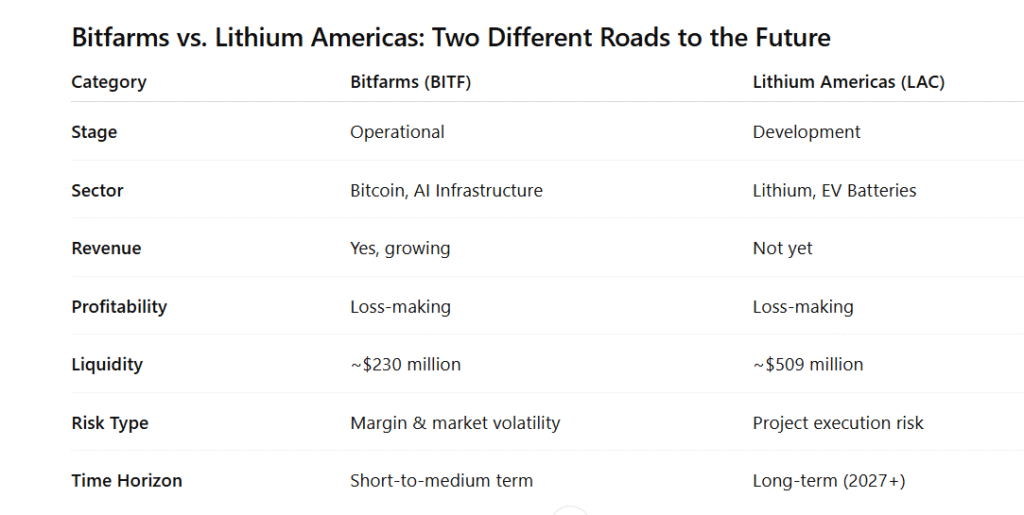
Task: Select the Risk Type row label
Action: 110,422
